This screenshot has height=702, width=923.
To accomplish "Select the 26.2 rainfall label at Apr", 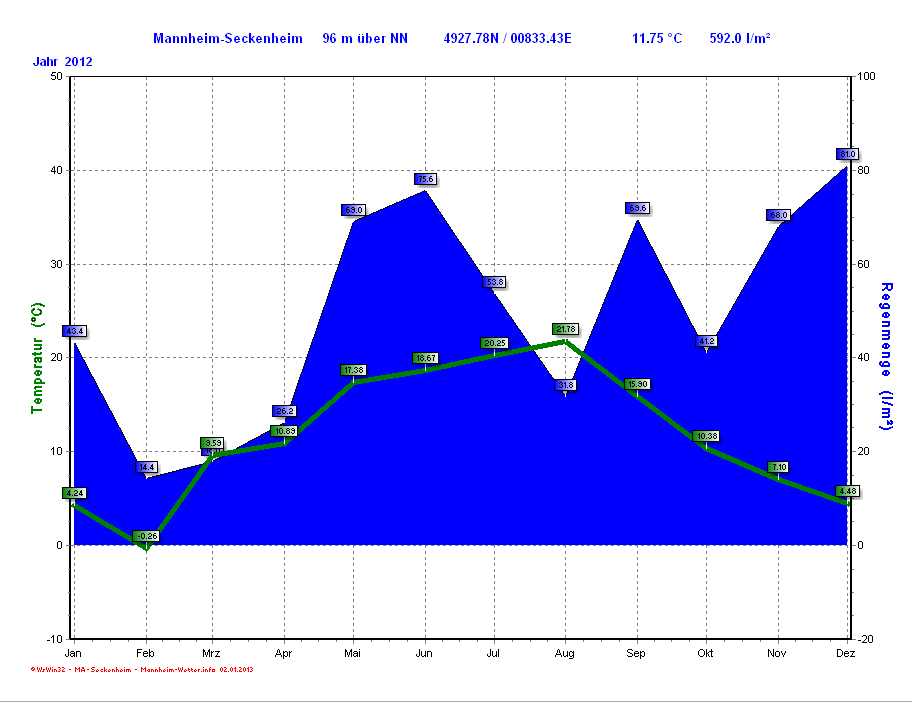I will point(284,411).
